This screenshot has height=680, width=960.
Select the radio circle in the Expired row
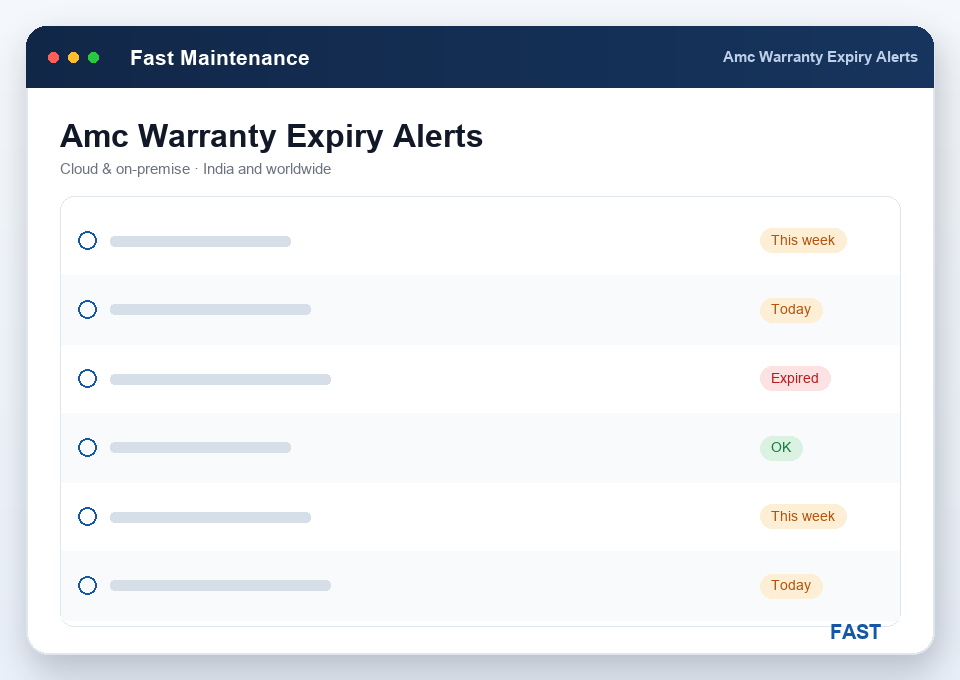tap(88, 378)
